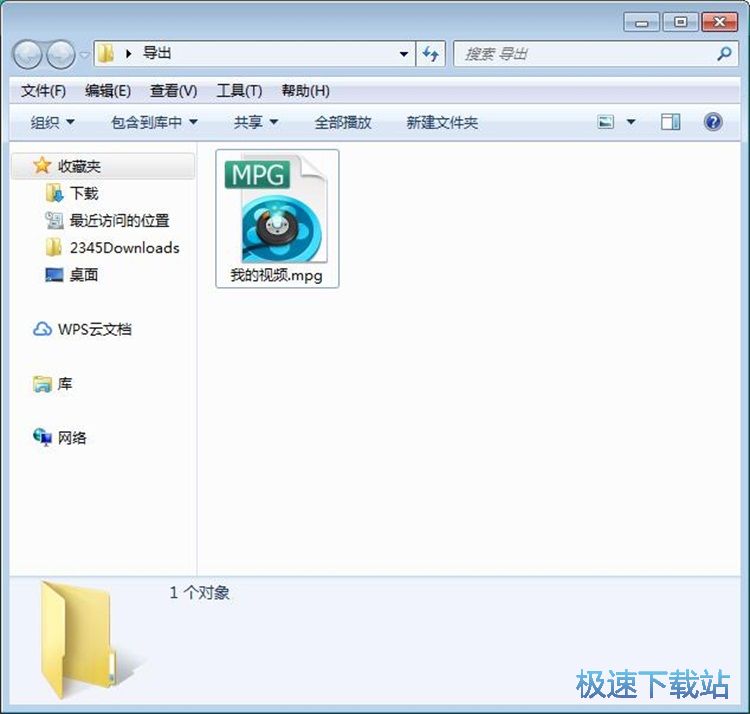Click the folder icon in address bar

[x=105, y=54]
